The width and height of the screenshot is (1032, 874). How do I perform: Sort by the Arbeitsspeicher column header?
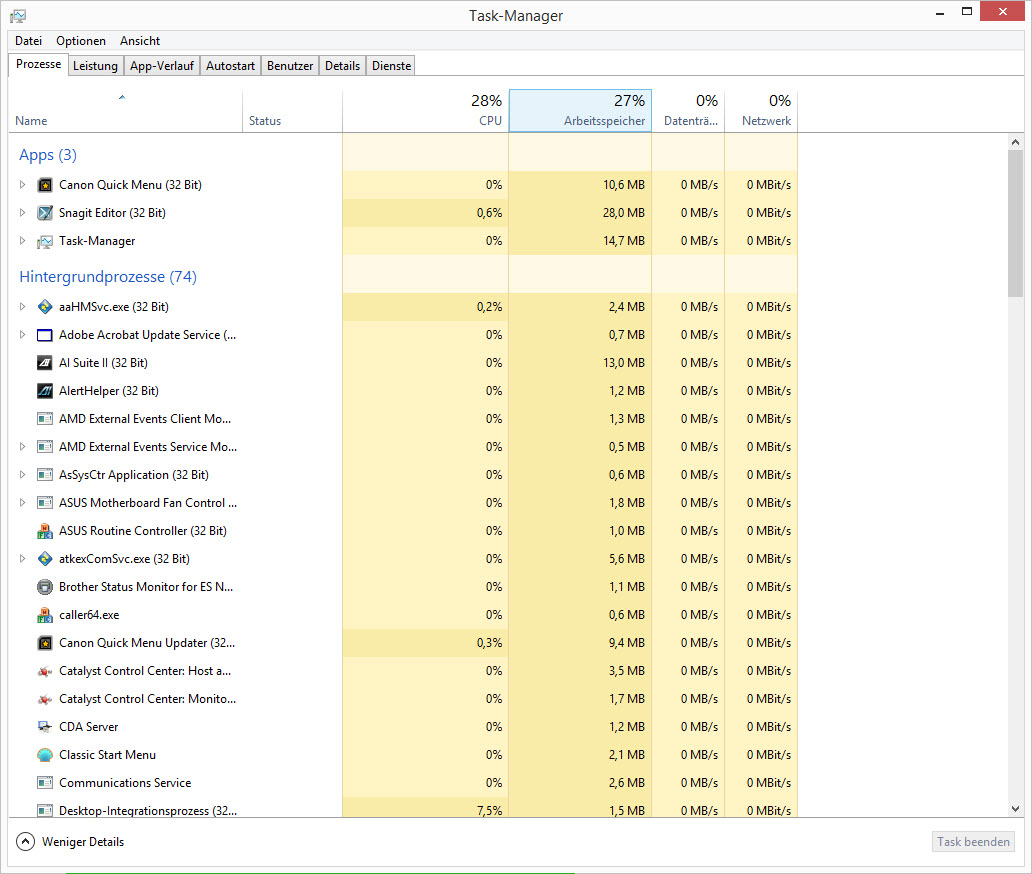580,111
